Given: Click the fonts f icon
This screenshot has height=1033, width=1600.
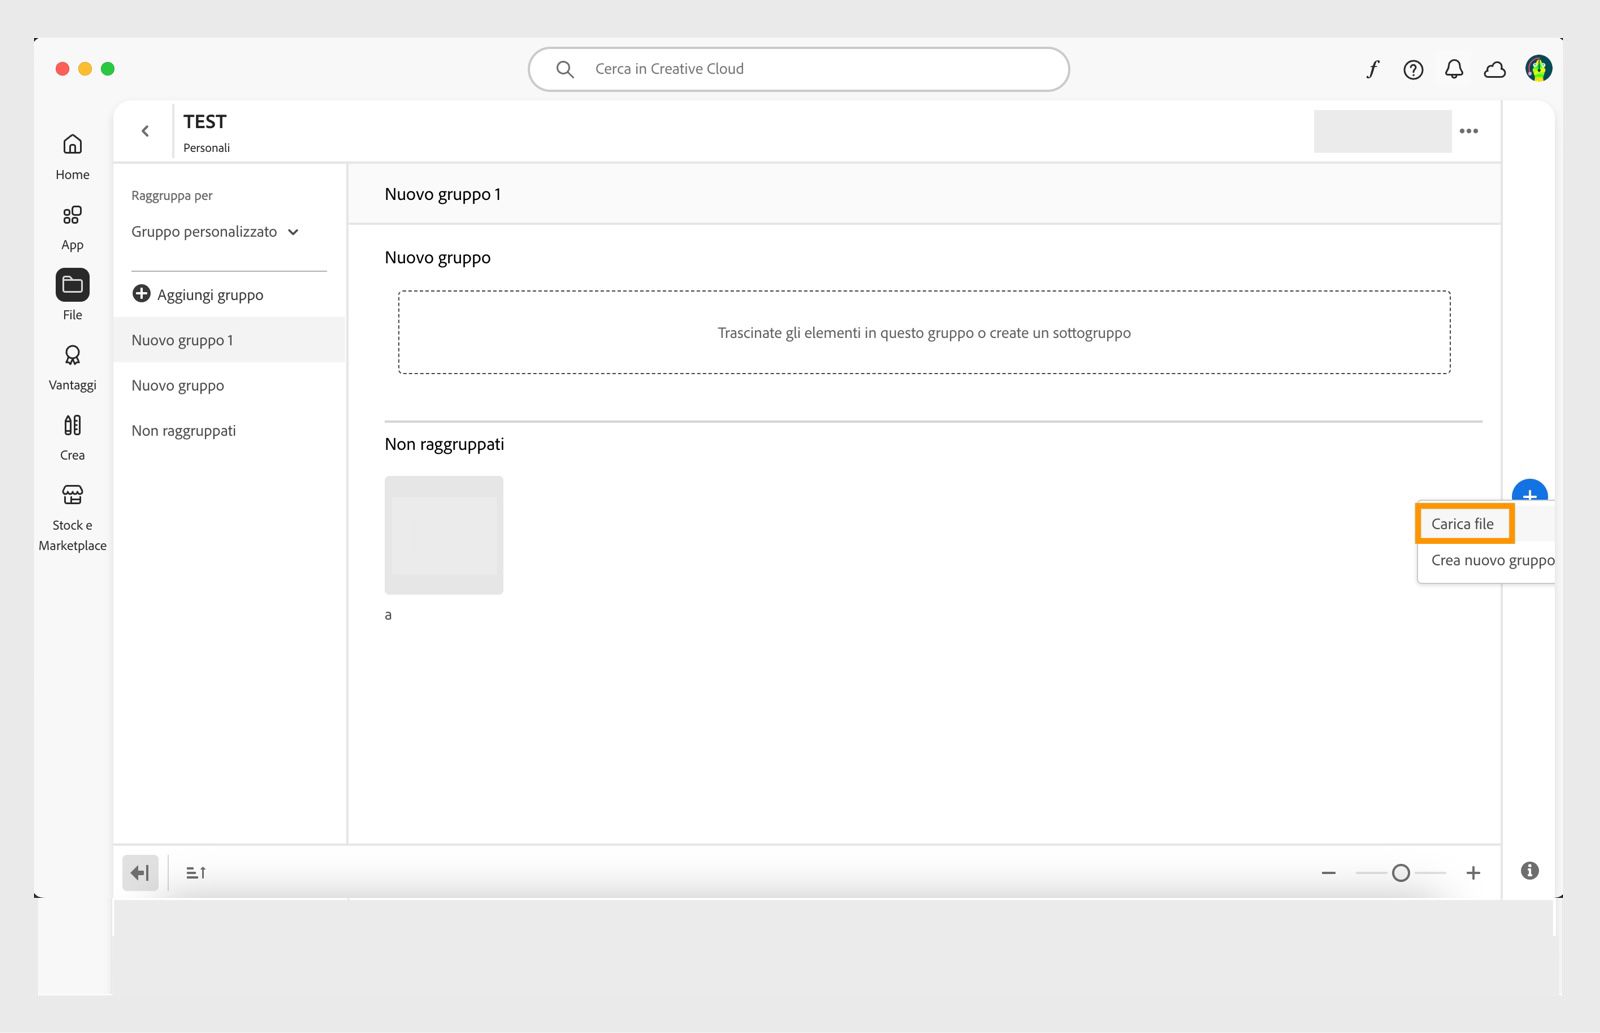Looking at the screenshot, I should (1372, 69).
